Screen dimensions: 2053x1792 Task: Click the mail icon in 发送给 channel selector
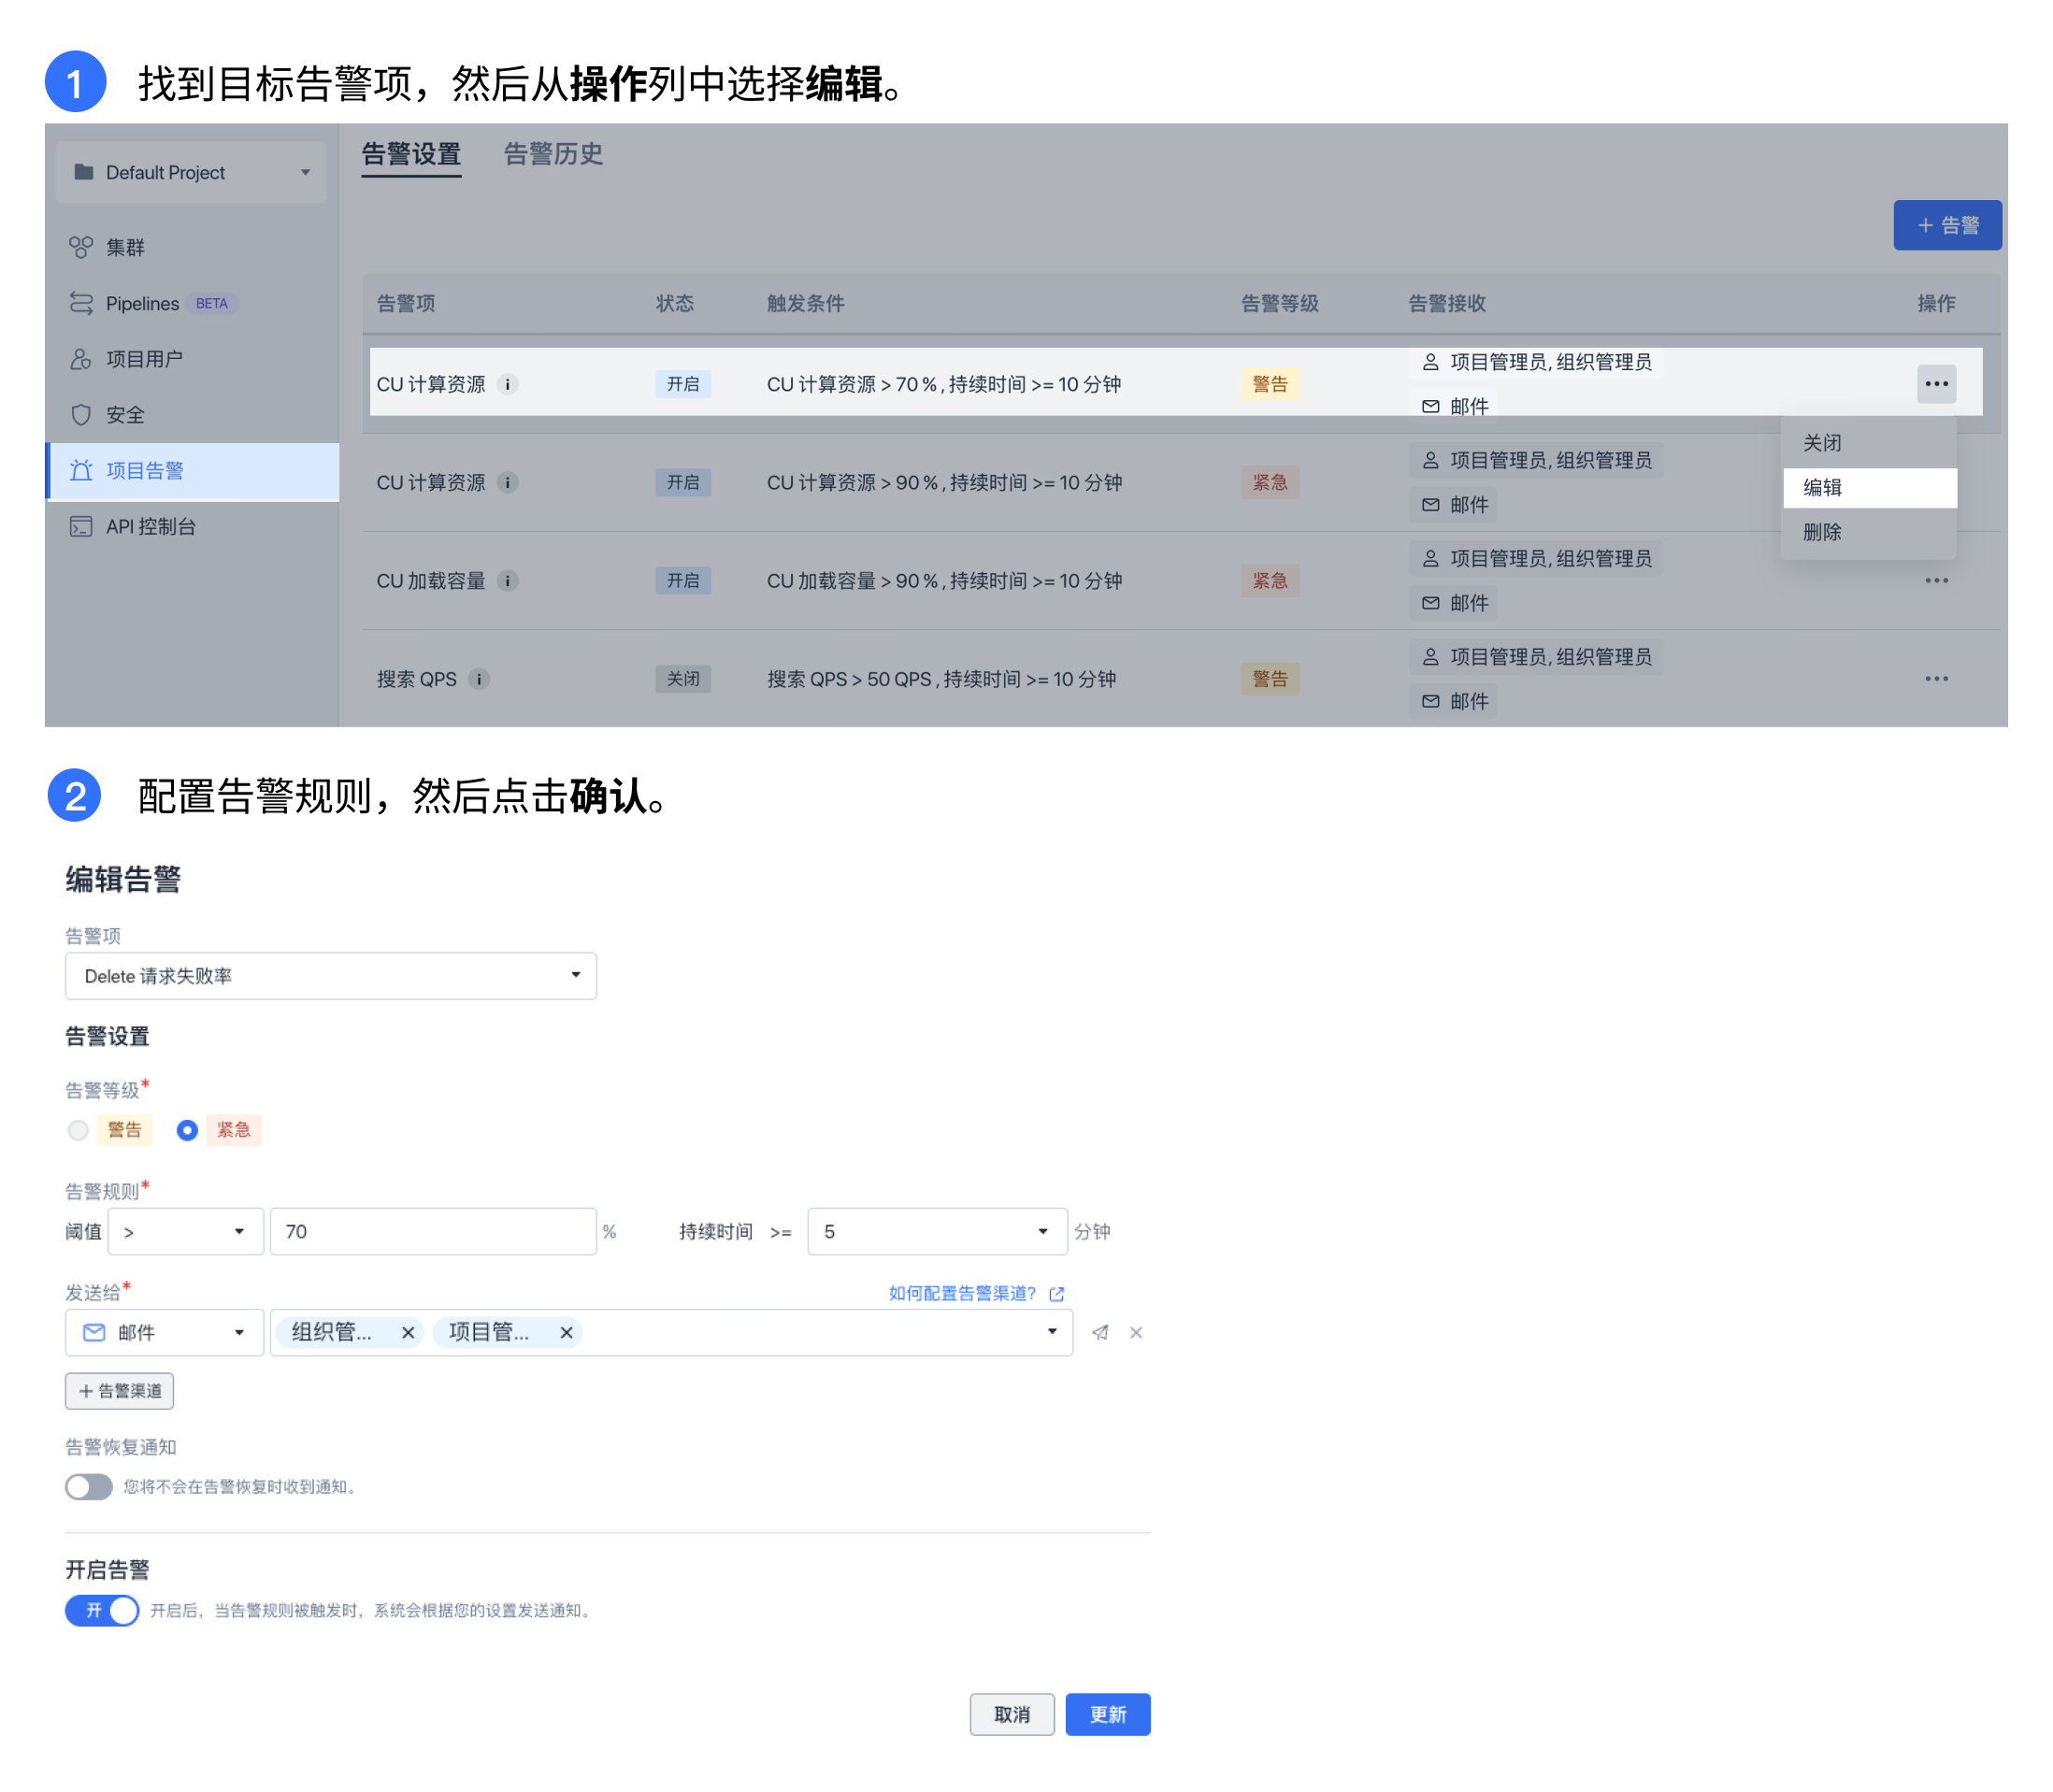(x=94, y=1332)
